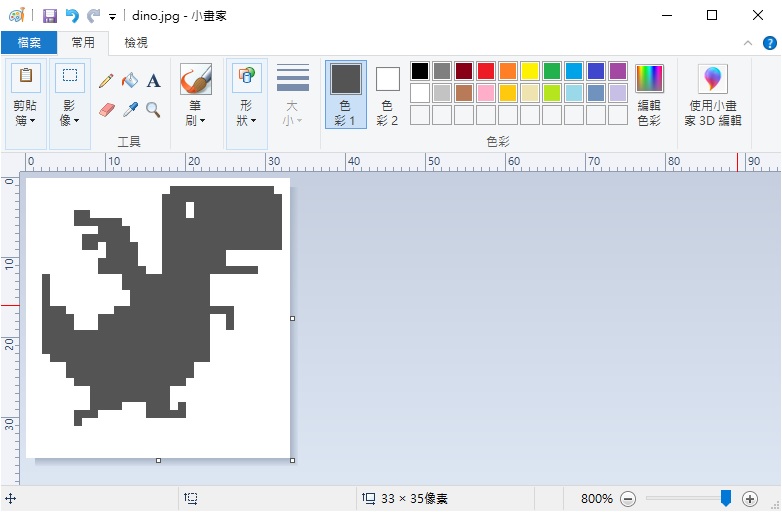Pick the brown color swatch

point(464,93)
